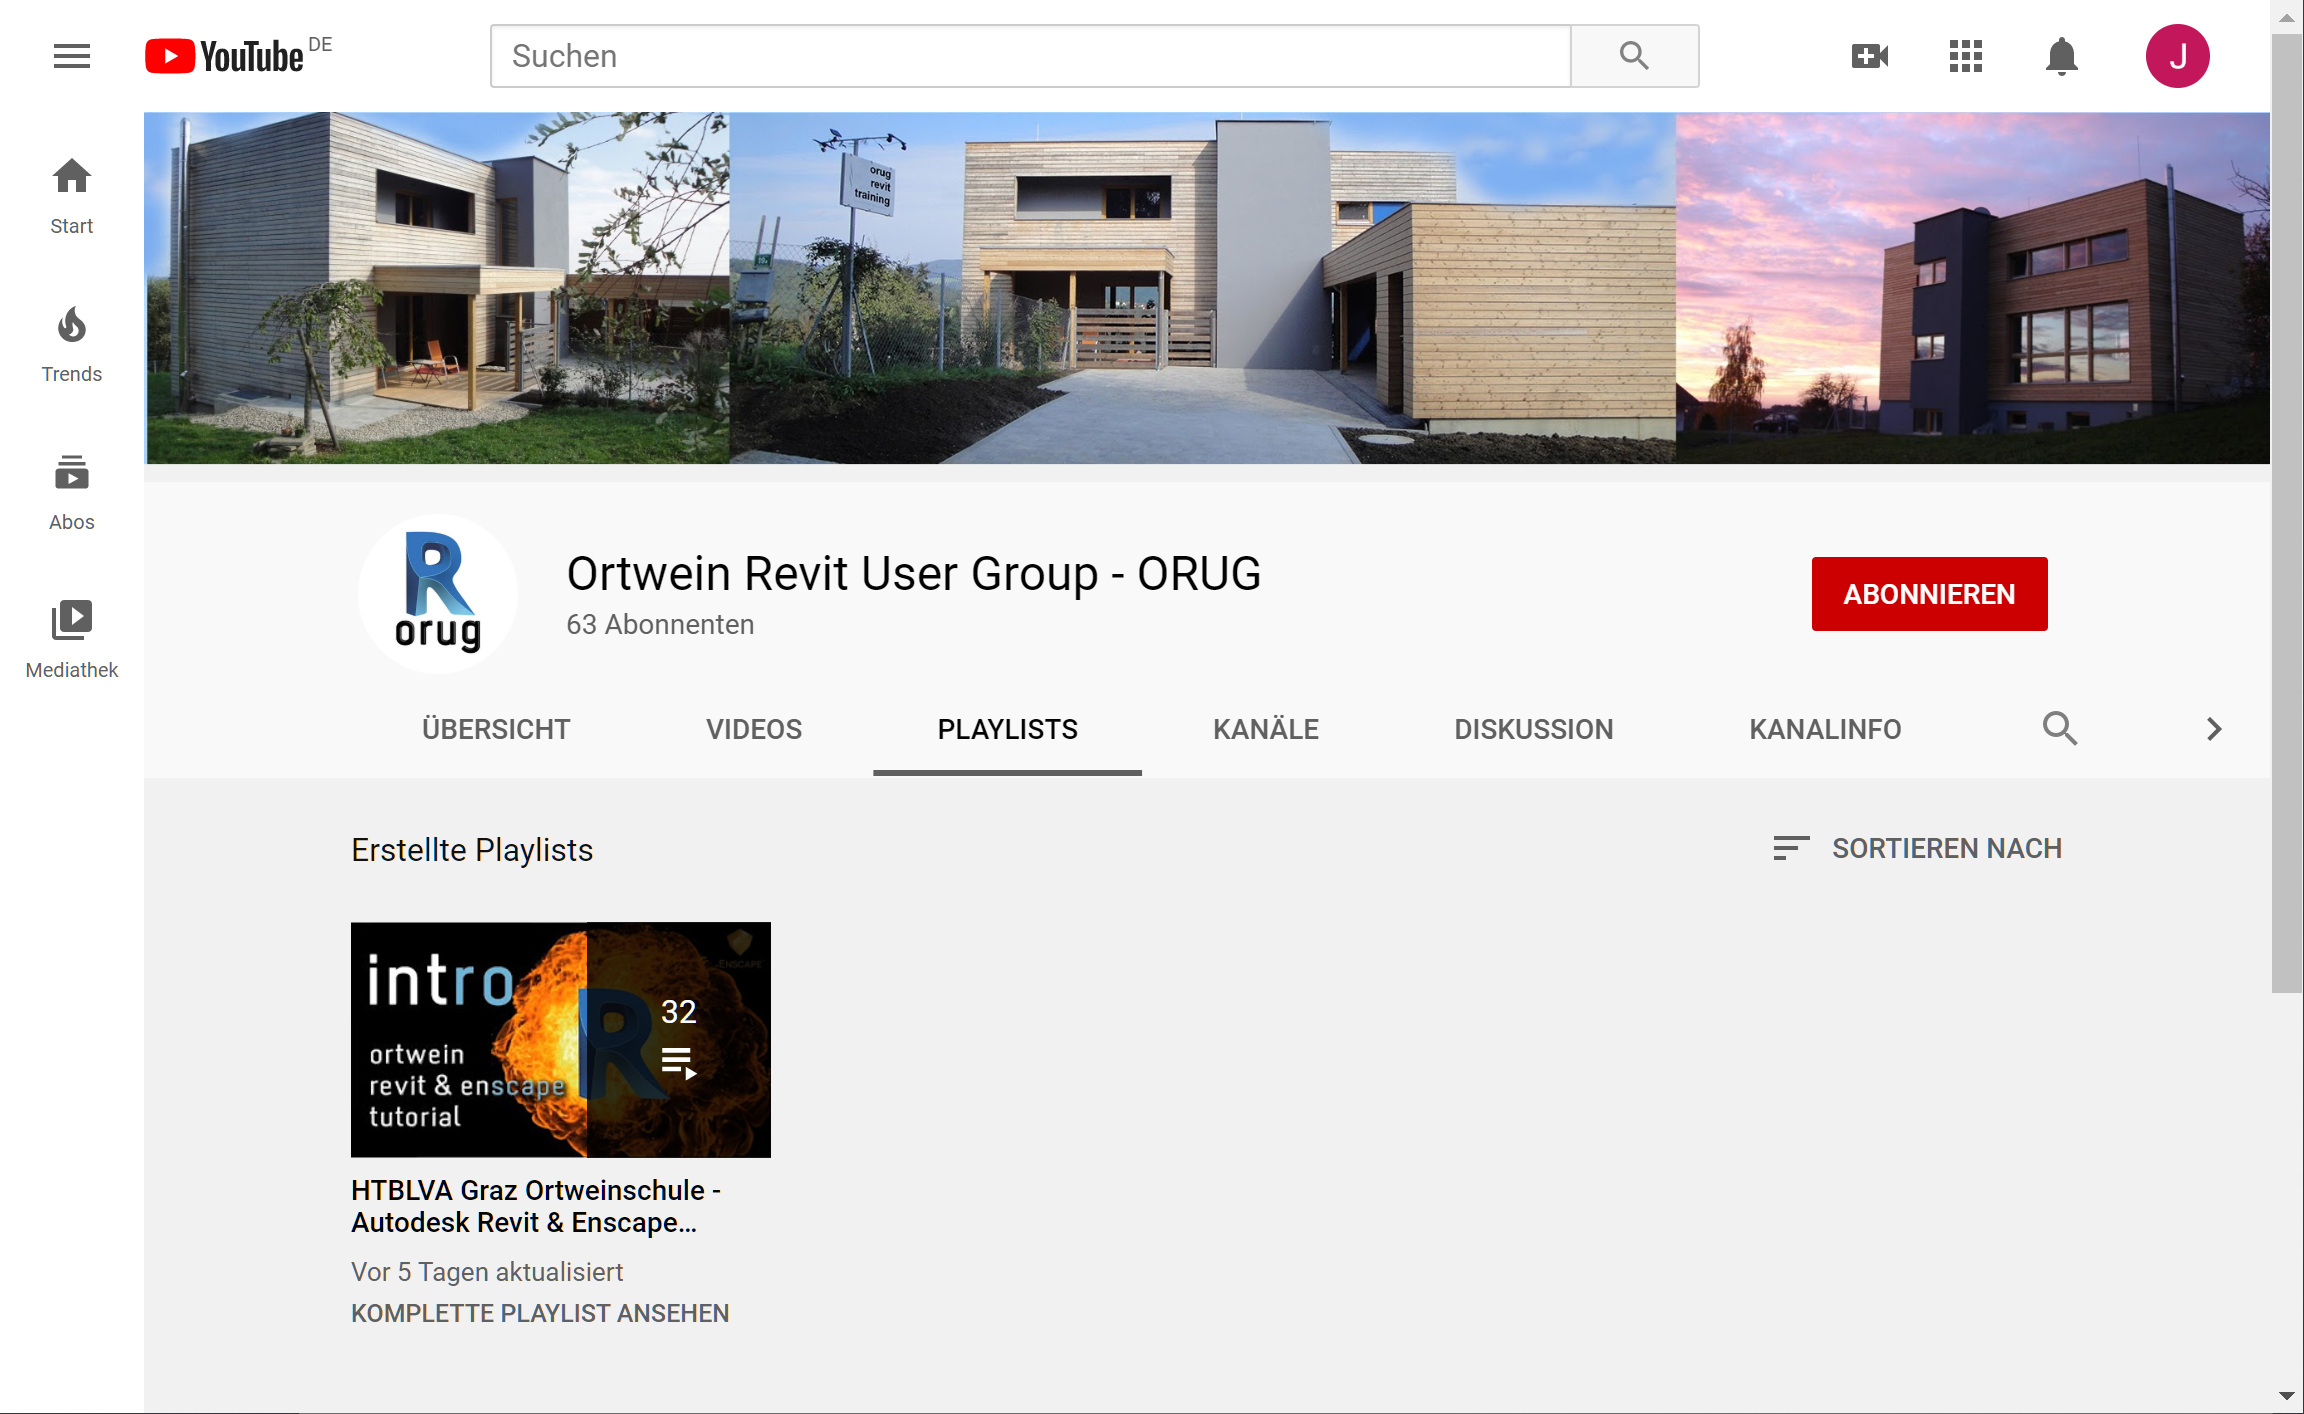Open Trends in the sidebar

click(72, 344)
